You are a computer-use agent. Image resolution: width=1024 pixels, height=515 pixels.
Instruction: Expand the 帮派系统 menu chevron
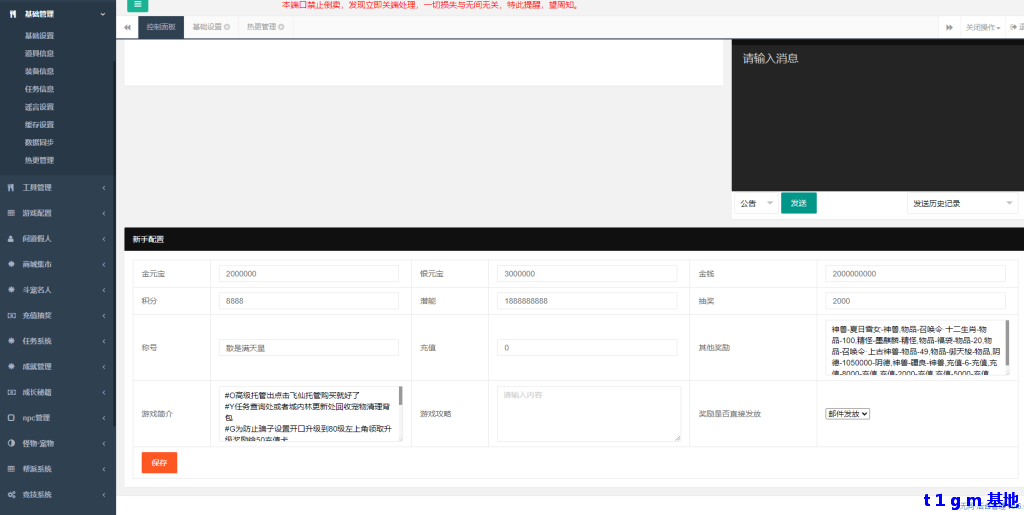coord(104,469)
